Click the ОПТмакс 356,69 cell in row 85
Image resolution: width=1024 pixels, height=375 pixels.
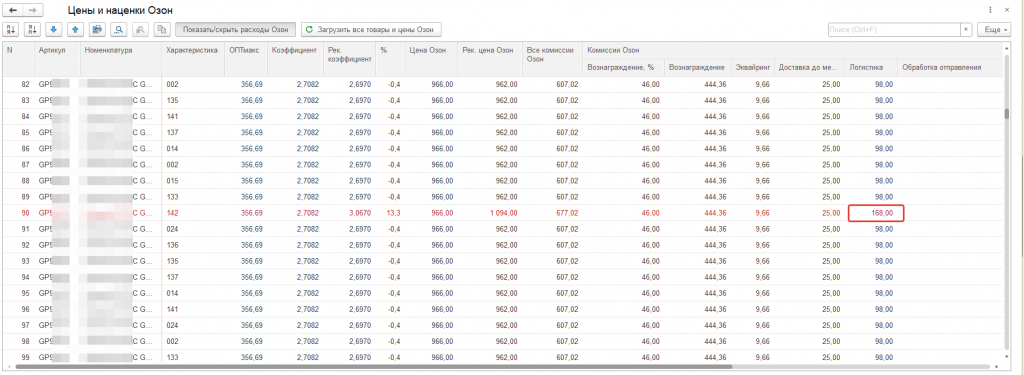[245, 133]
